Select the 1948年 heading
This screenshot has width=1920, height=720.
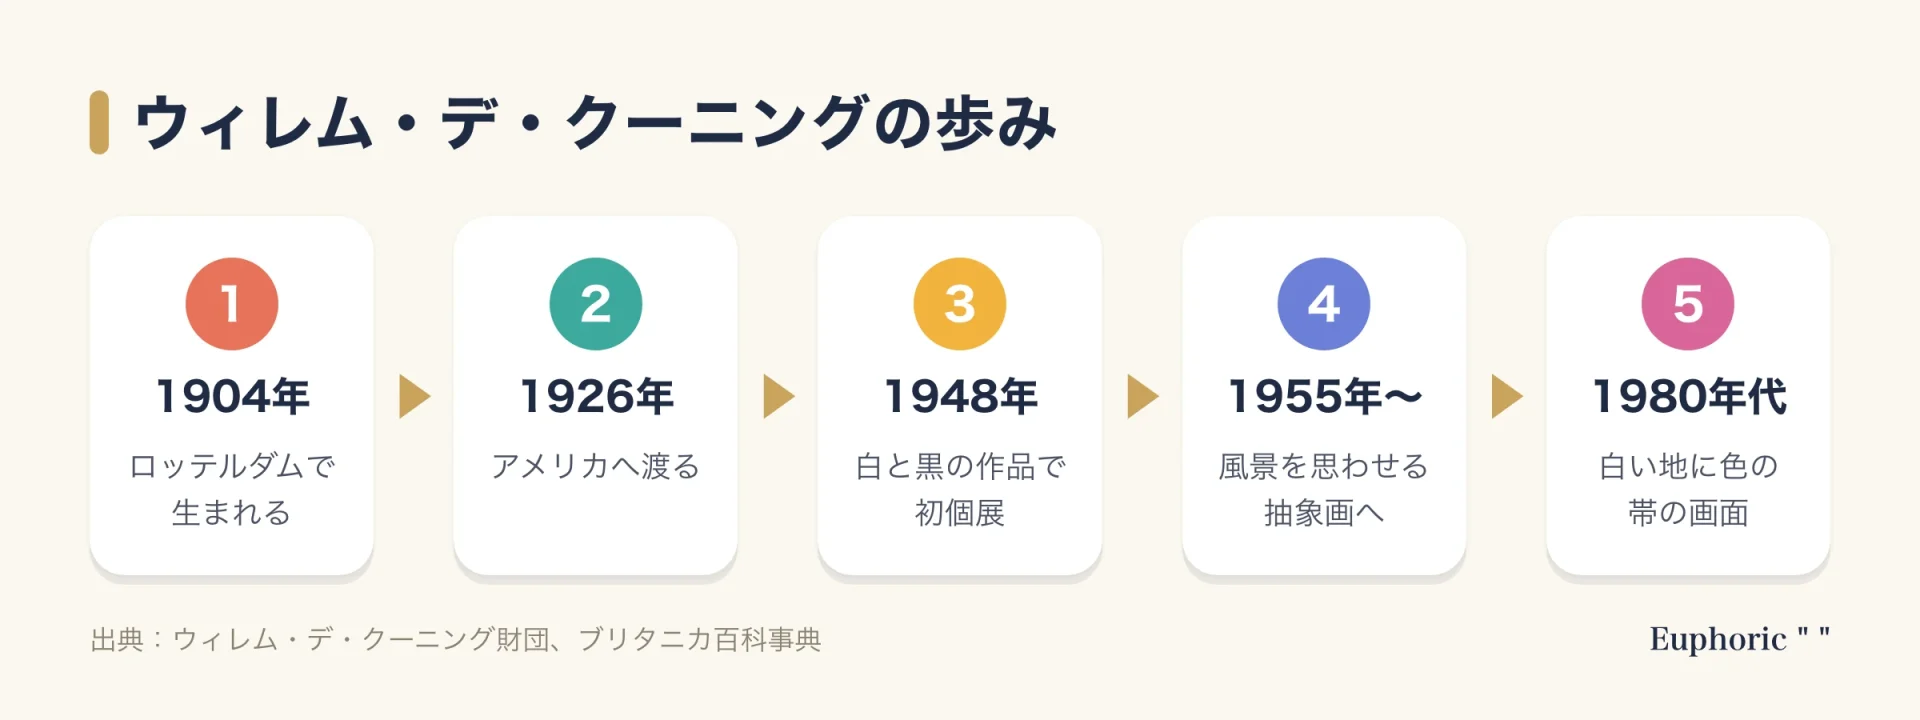click(x=960, y=396)
